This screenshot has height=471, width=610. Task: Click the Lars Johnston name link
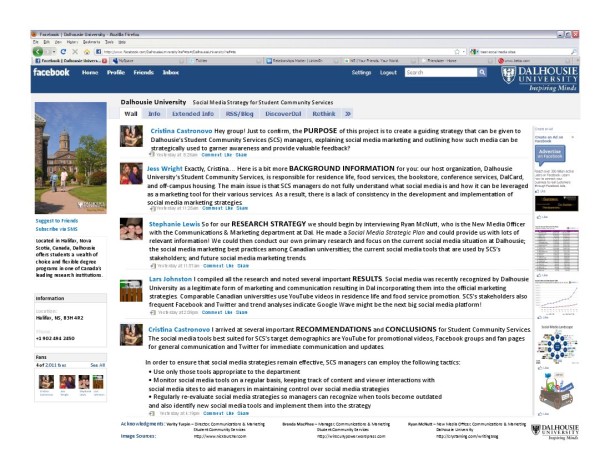tap(170, 279)
